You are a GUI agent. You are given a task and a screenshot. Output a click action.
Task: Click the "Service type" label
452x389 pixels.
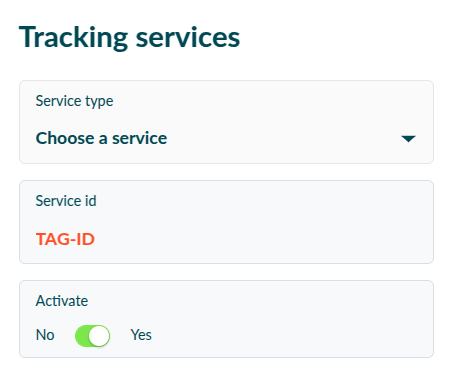[x=74, y=101]
